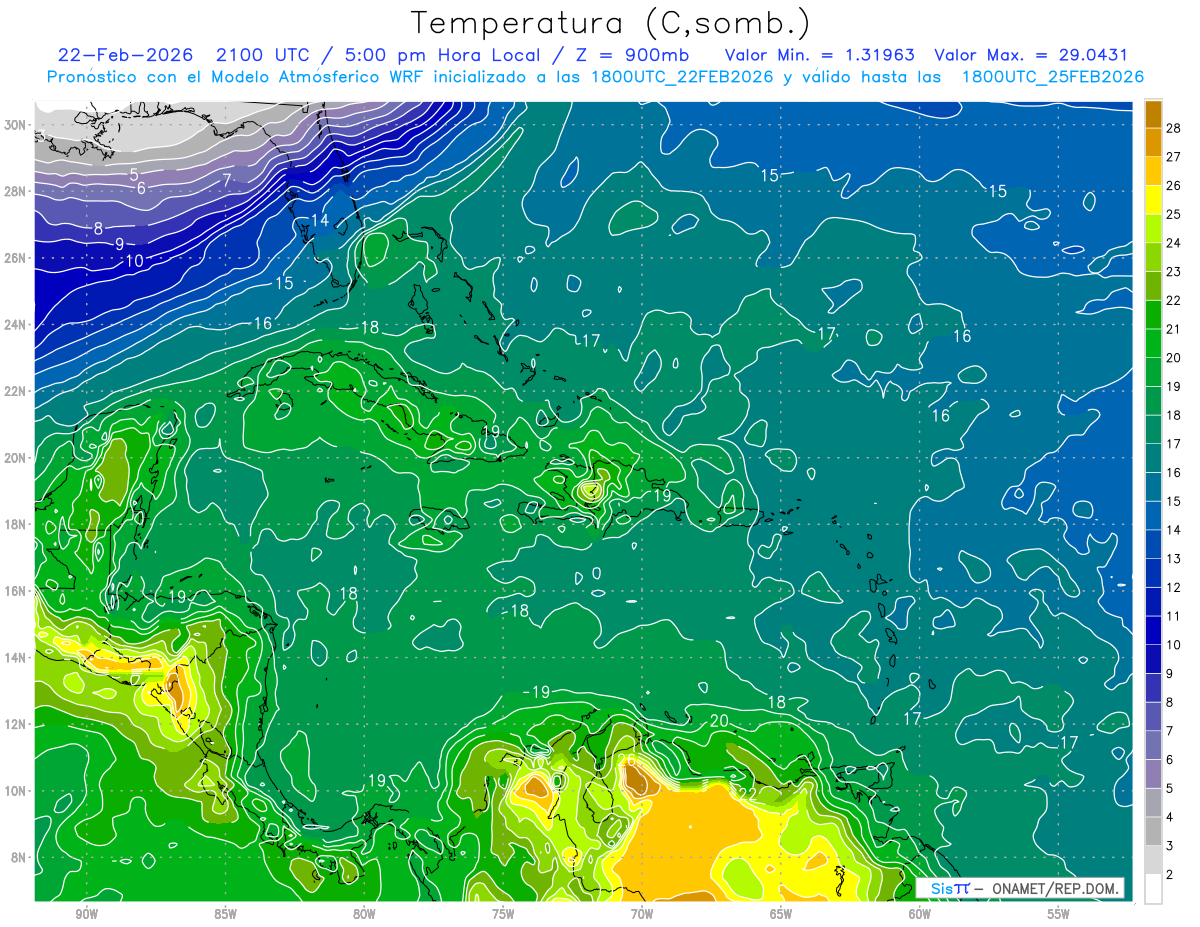Click the 10N latitude axis label
This screenshot has width=1200, height=927.
coord(16,791)
